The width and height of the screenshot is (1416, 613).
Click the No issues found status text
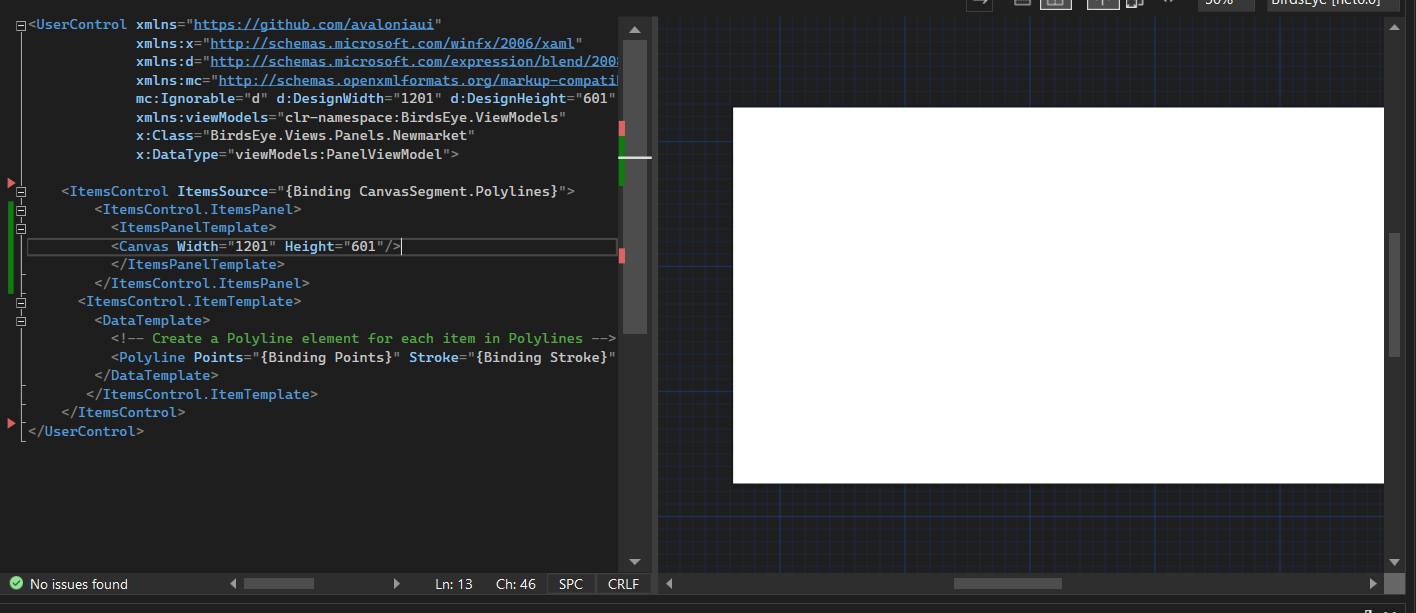80,583
